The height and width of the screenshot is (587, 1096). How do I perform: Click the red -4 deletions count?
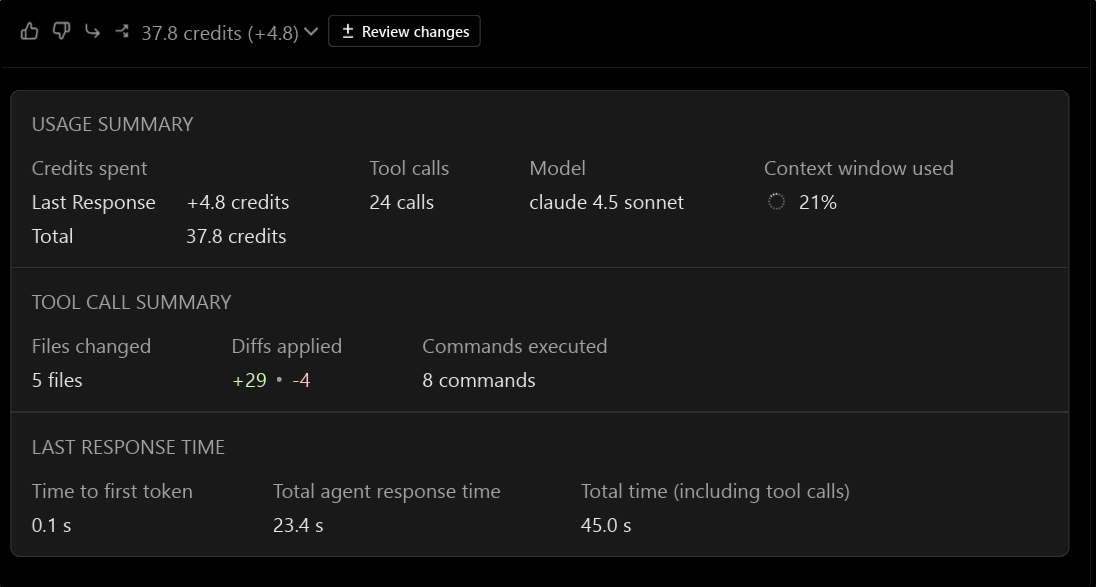tap(301, 380)
